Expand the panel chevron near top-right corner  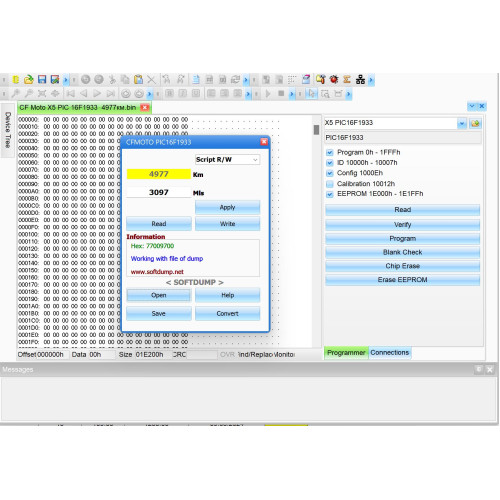pyautogui.click(x=472, y=106)
